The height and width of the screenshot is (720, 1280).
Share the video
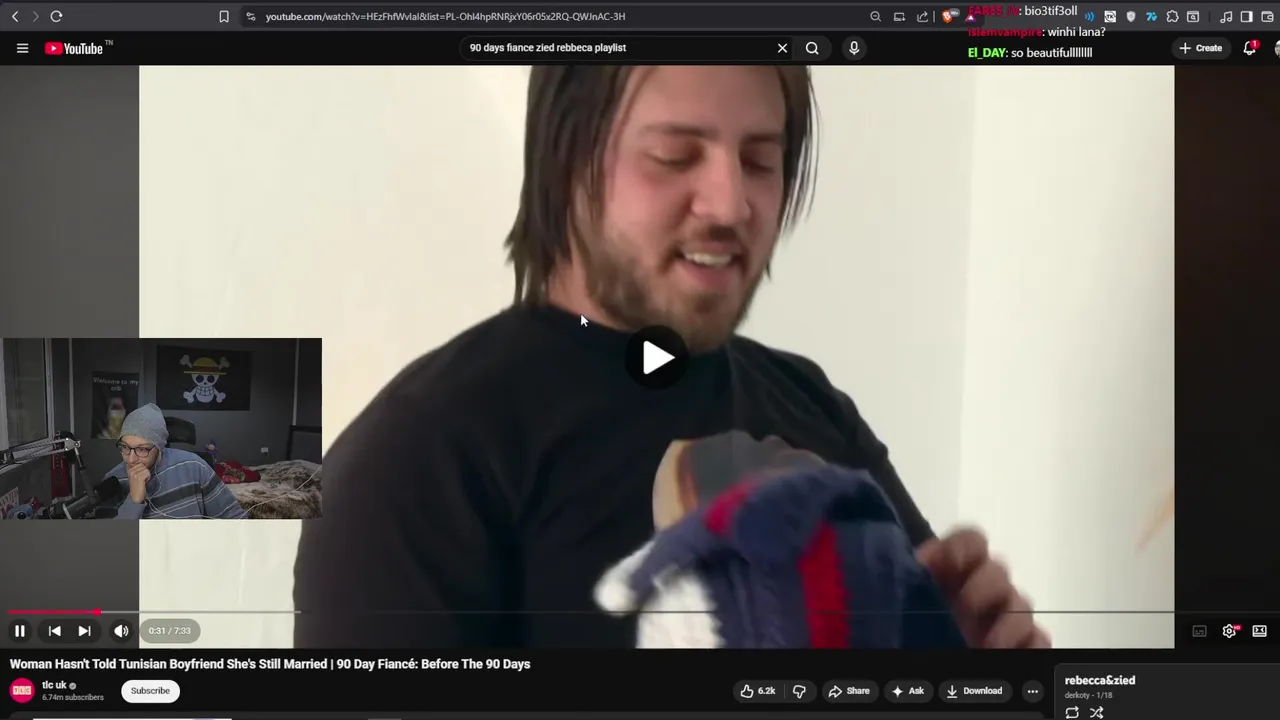click(x=848, y=691)
